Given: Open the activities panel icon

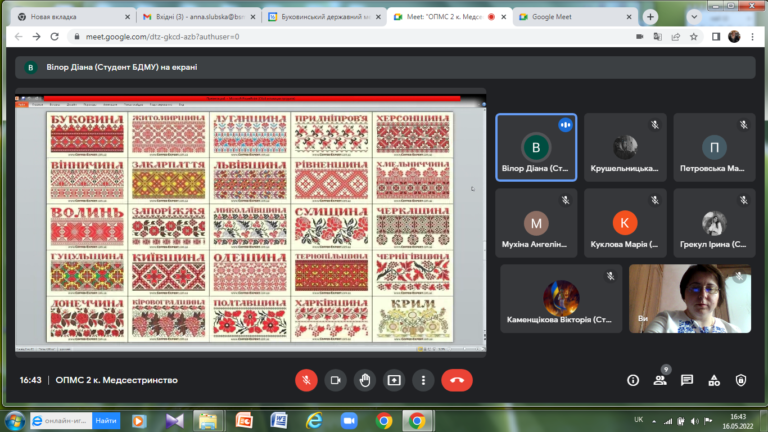Looking at the screenshot, I should (x=714, y=380).
